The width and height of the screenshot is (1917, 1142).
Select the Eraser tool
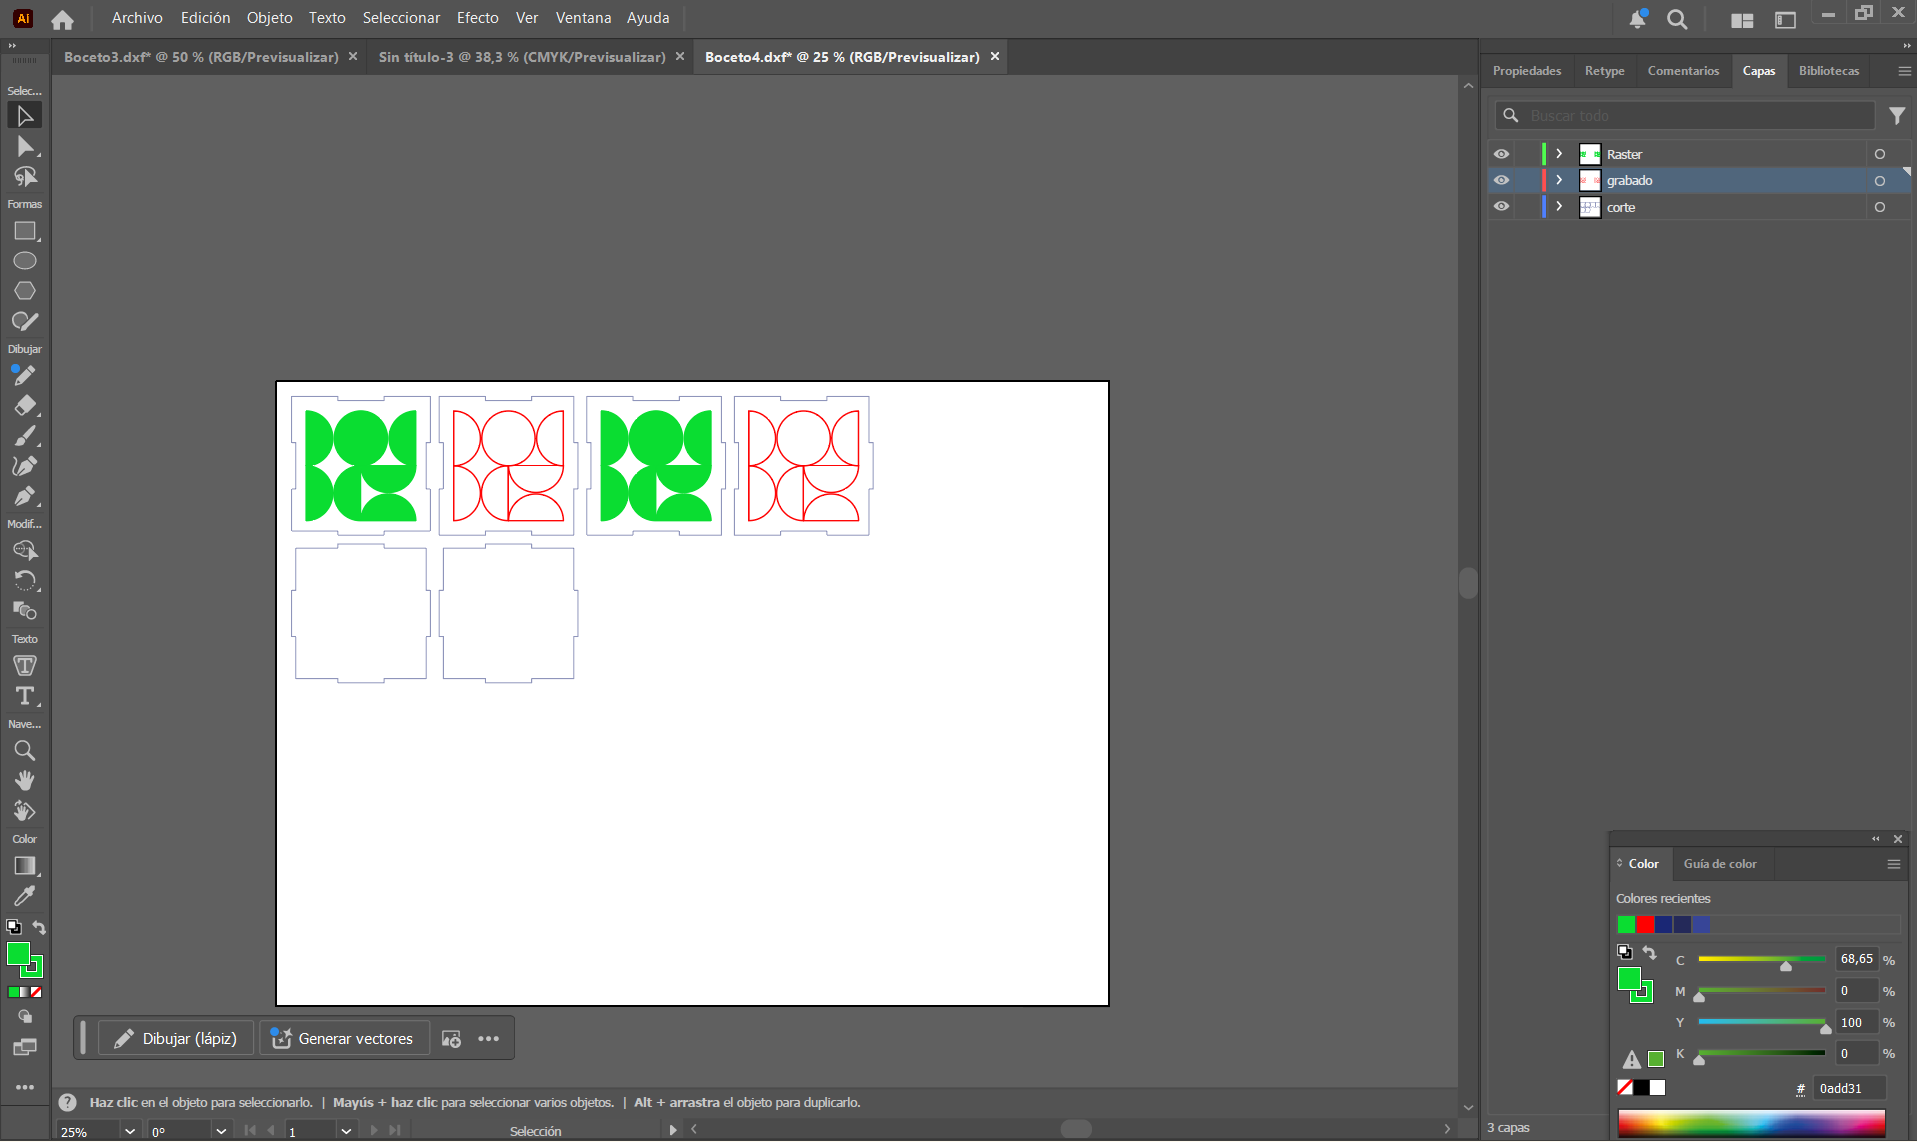24,406
